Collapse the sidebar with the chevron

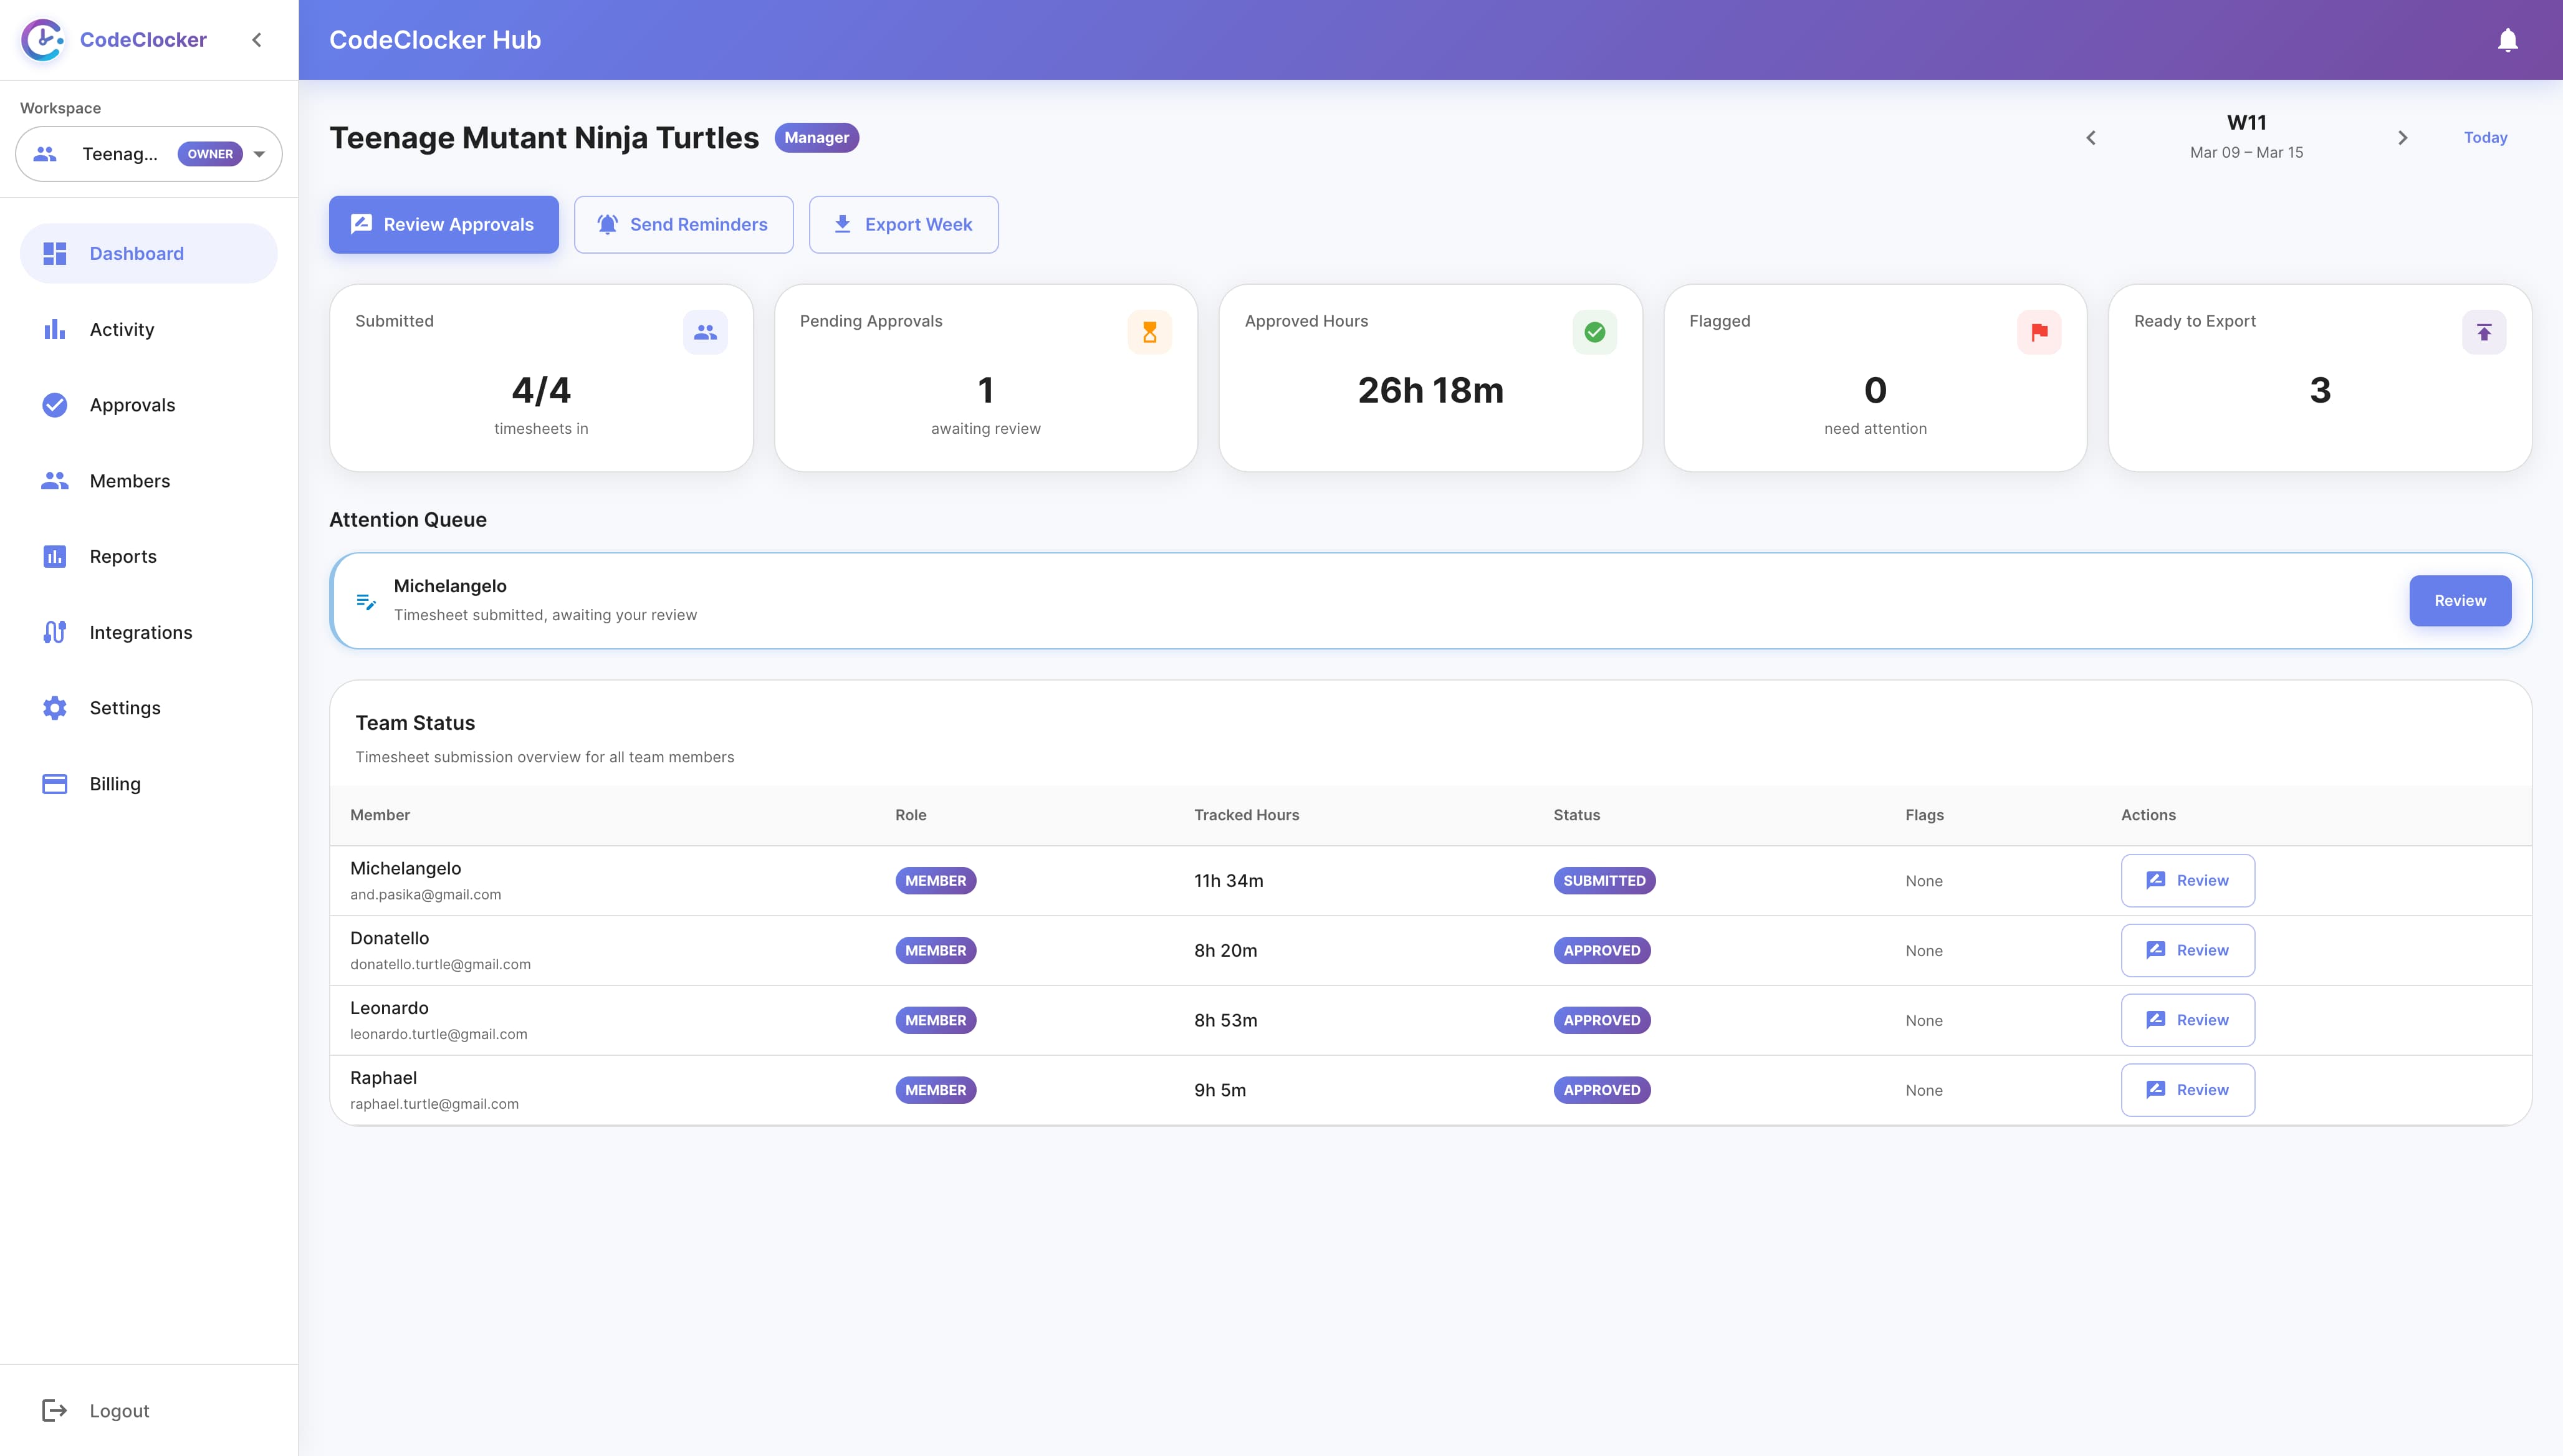257,40
